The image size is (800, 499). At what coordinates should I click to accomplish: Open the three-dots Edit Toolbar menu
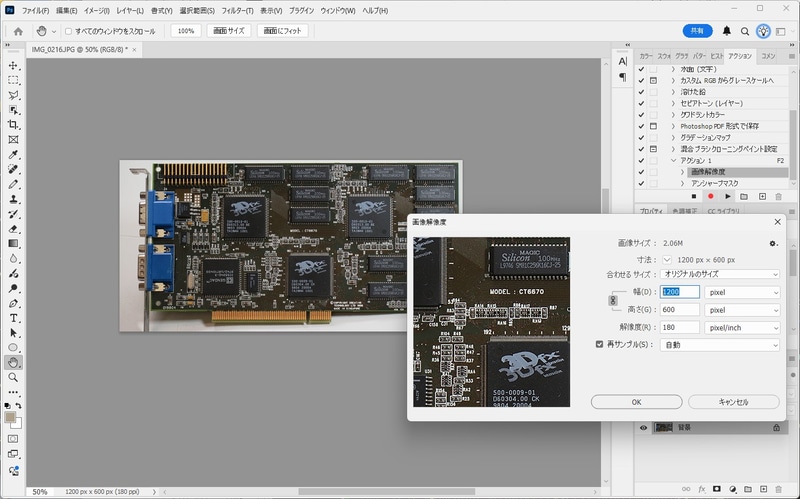[x=13, y=392]
